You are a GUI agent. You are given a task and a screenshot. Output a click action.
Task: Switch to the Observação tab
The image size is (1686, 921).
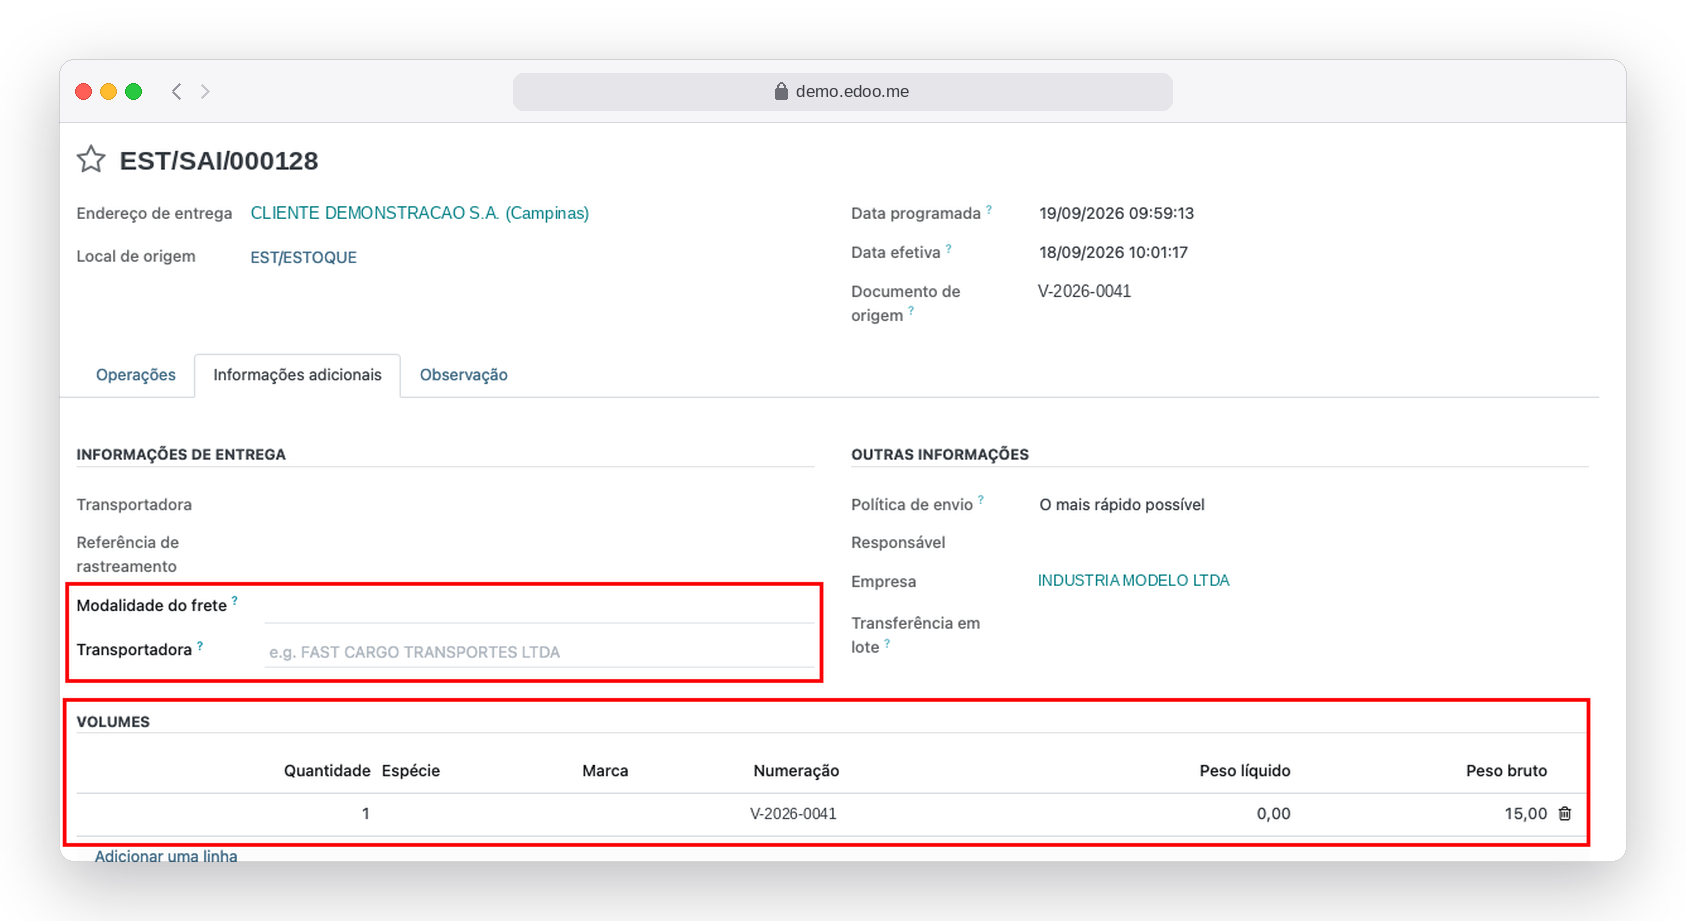click(464, 375)
